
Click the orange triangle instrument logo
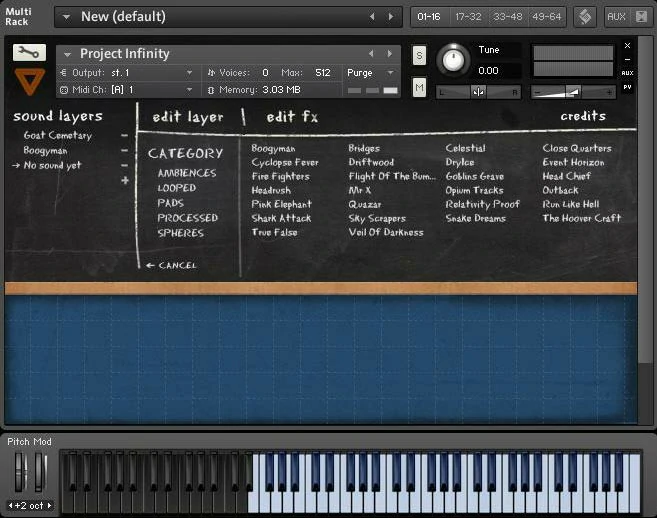pyautogui.click(x=29, y=82)
